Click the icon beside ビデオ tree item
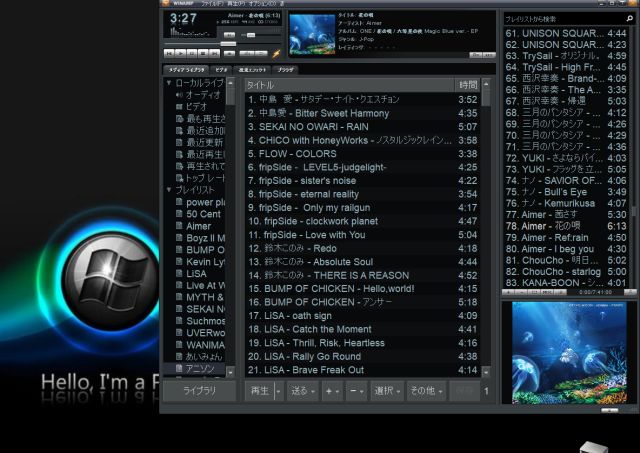 click(179, 107)
